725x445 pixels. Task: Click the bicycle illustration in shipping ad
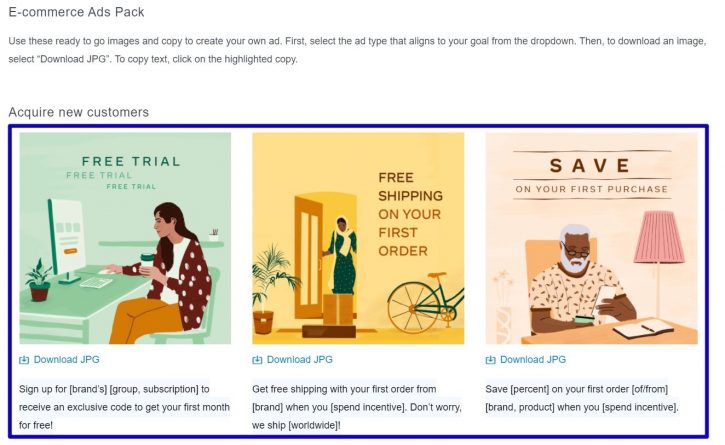(x=425, y=303)
